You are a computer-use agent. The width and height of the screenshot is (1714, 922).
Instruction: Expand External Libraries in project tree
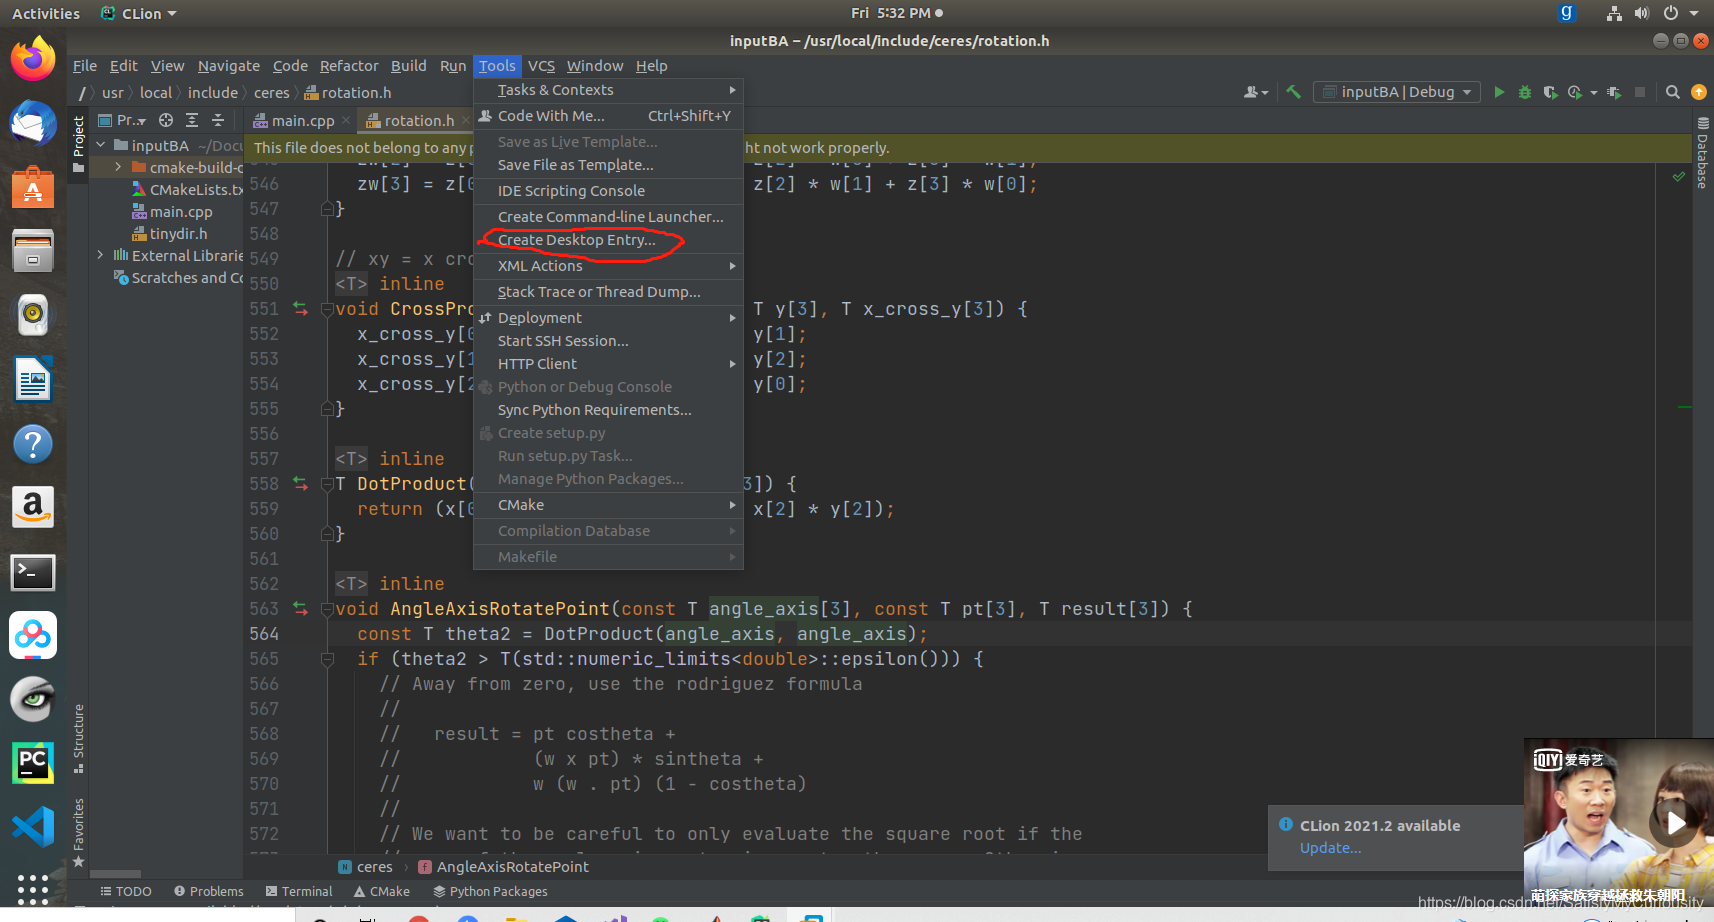(x=101, y=255)
